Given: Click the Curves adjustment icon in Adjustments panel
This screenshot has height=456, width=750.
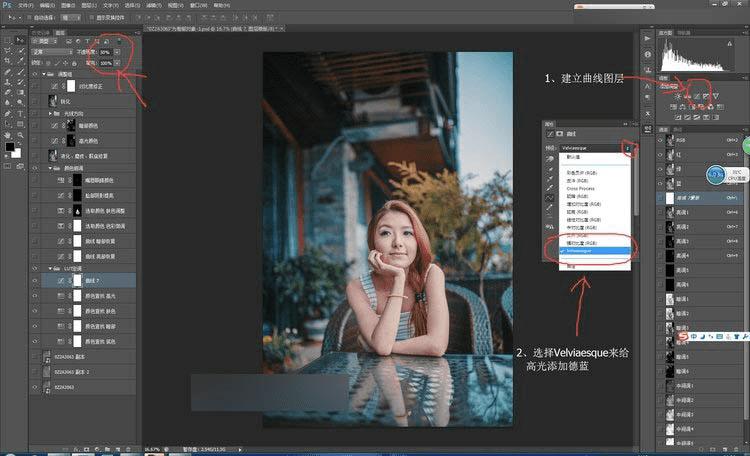Looking at the screenshot, I should (x=696, y=96).
